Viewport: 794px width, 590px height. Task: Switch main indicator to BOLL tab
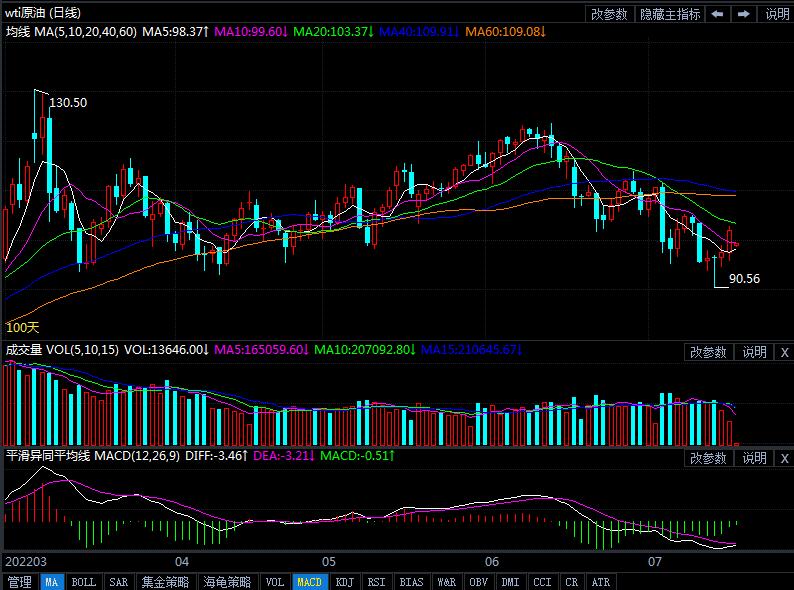coord(84,582)
